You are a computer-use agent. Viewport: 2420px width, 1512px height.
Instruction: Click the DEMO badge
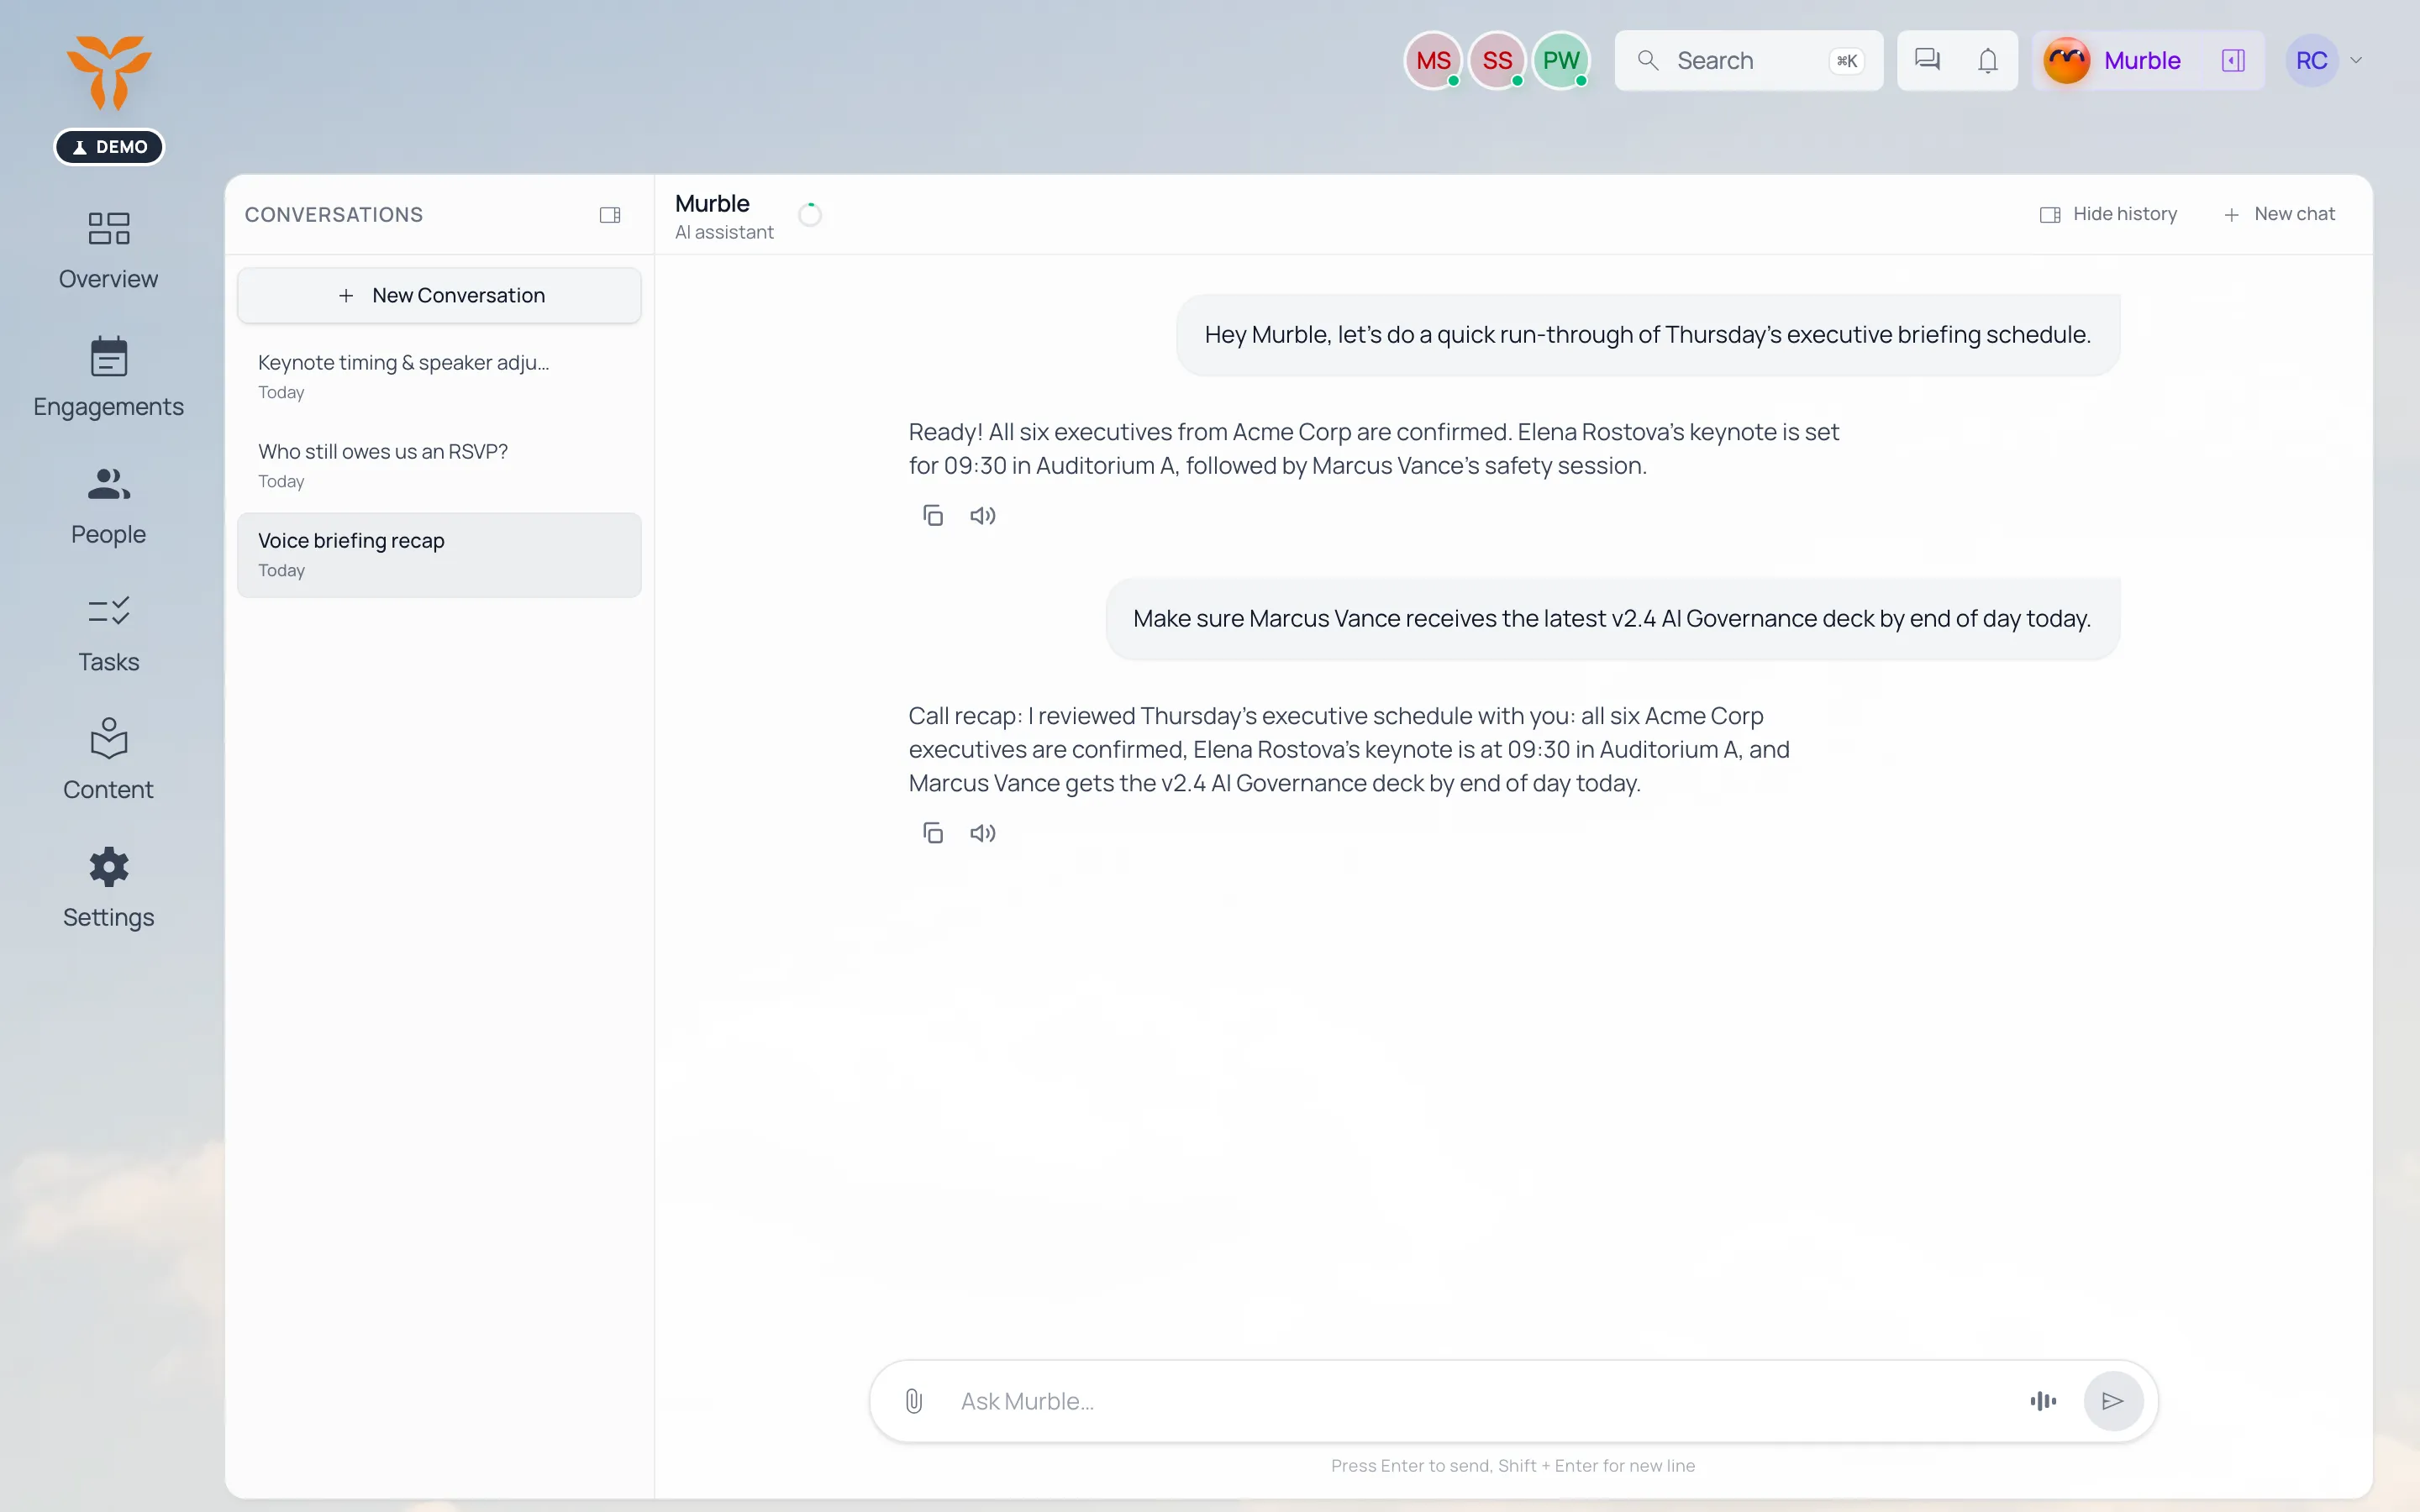click(109, 147)
